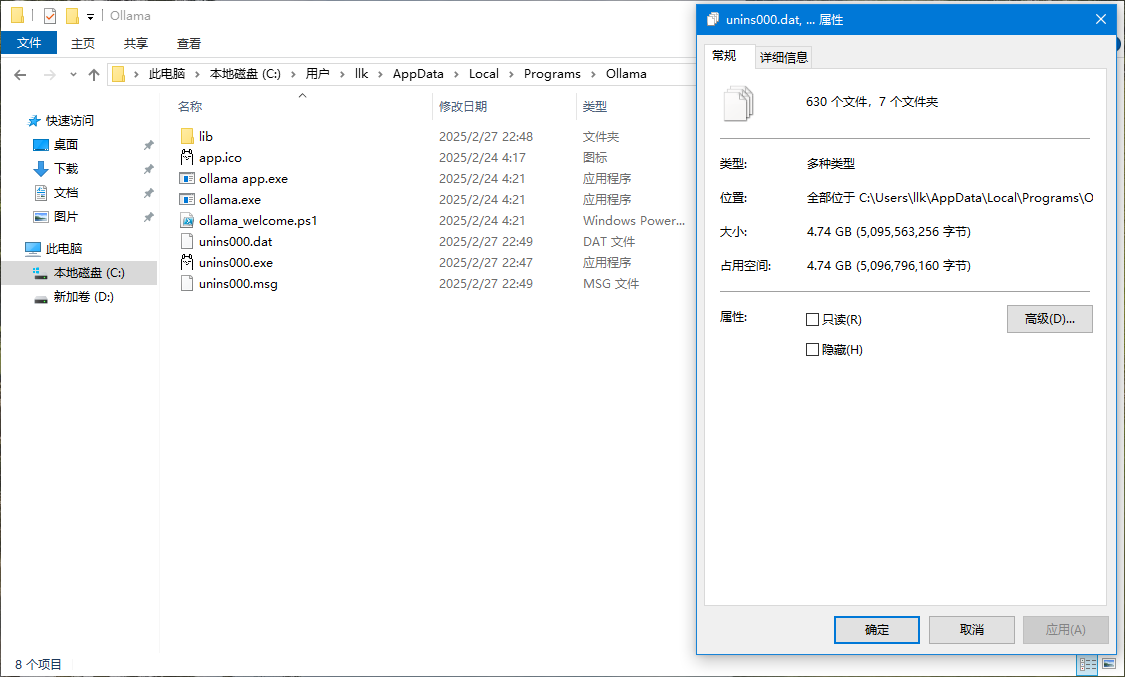Switch to the 详细信息 tab
The height and width of the screenshot is (677, 1125).
coord(784,57)
